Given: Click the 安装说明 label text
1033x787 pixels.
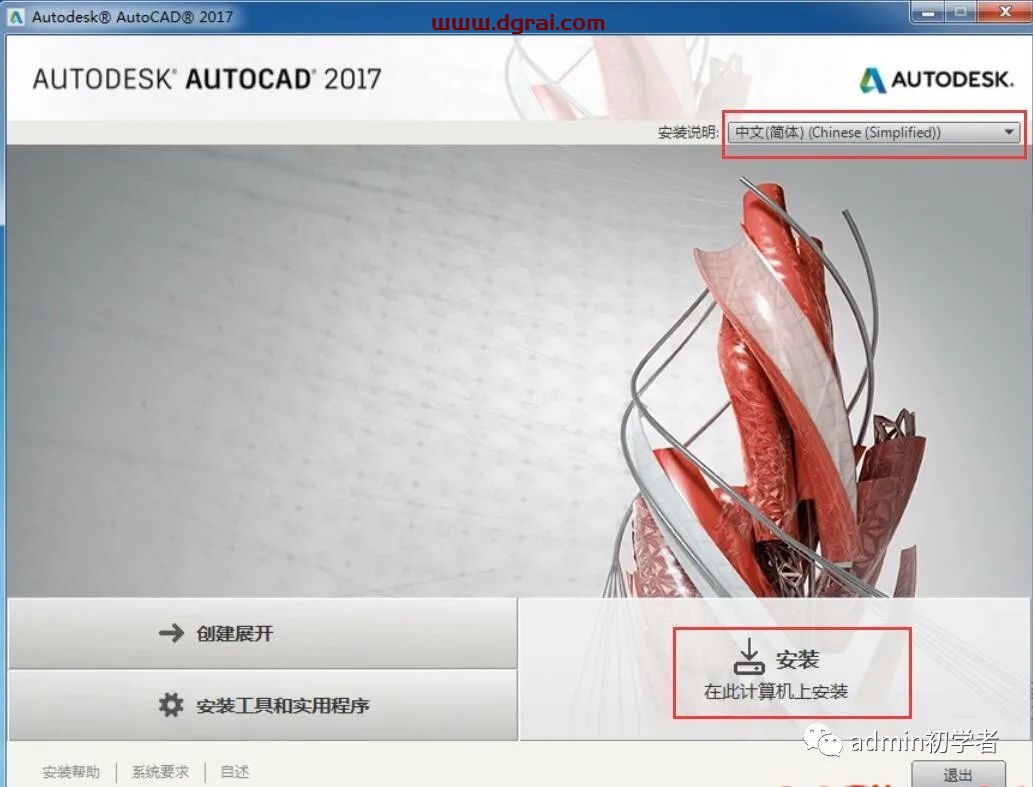Looking at the screenshot, I should (688, 132).
